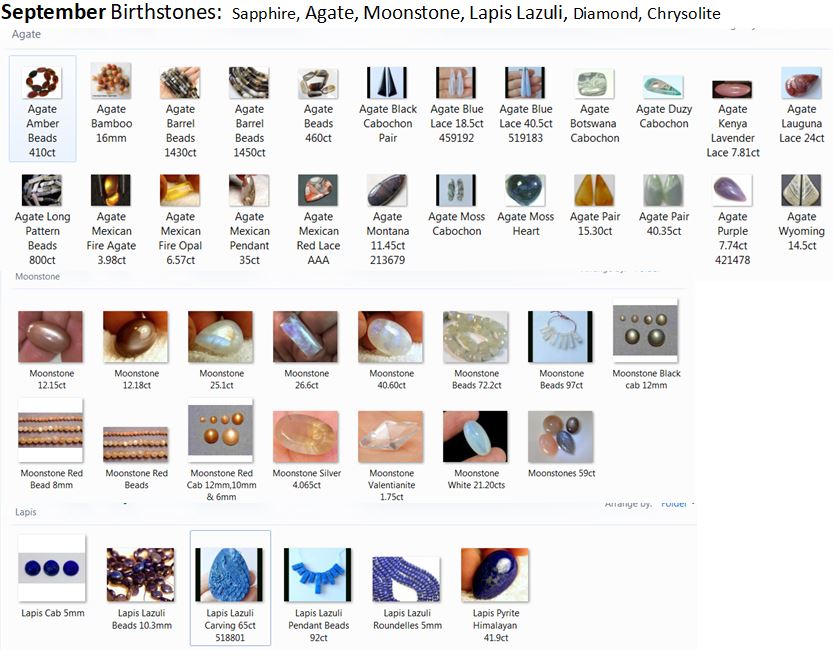
Task: Select Moonstone White 21.20cts thumbnail
Action: [x=475, y=450]
